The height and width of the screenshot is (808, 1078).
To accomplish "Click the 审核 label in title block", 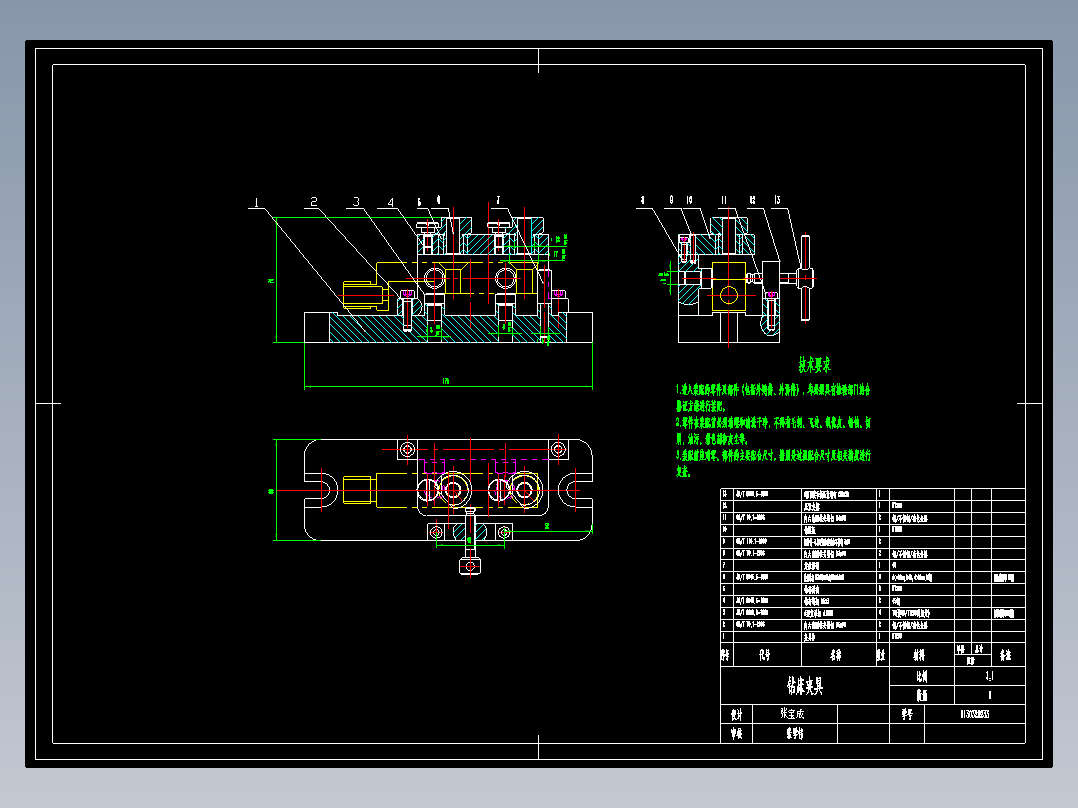I will (x=736, y=734).
